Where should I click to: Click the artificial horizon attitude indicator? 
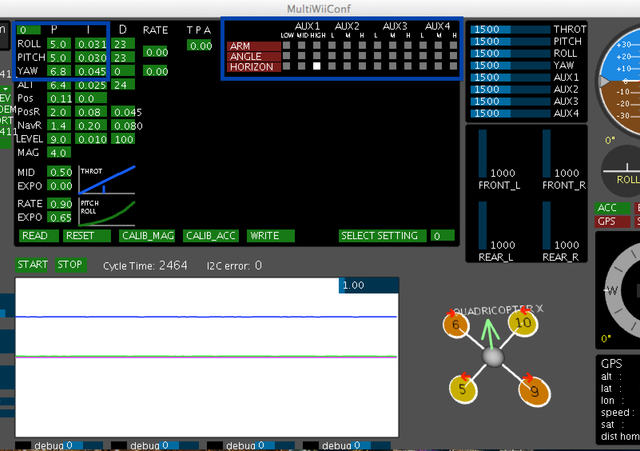pyautogui.click(x=620, y=80)
